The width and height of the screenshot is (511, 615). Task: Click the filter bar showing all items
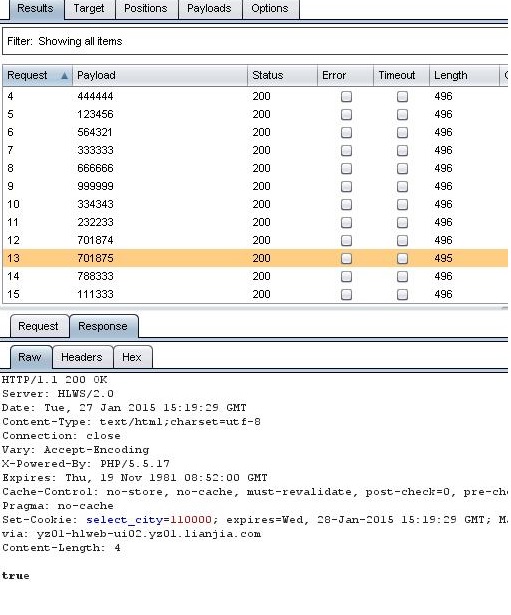pos(255,41)
